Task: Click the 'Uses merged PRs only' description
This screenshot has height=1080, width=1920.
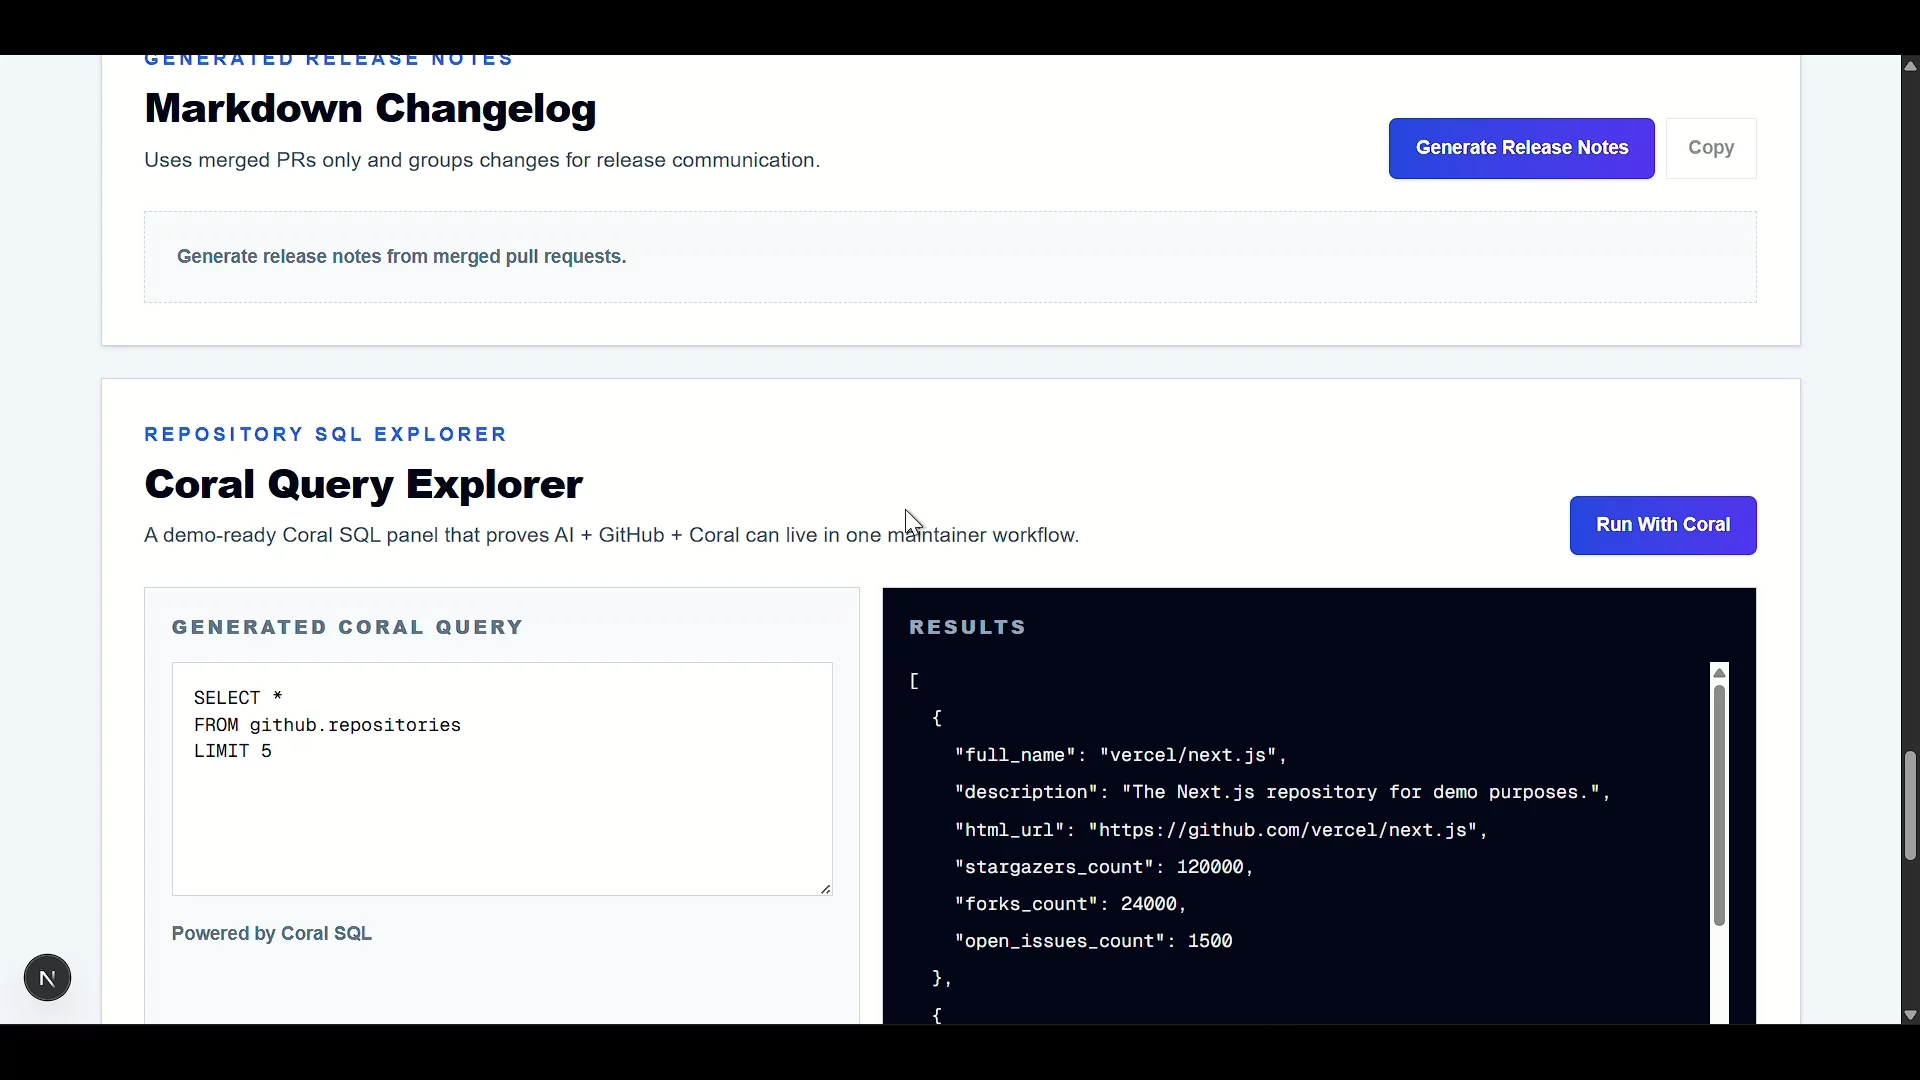Action: point(482,161)
